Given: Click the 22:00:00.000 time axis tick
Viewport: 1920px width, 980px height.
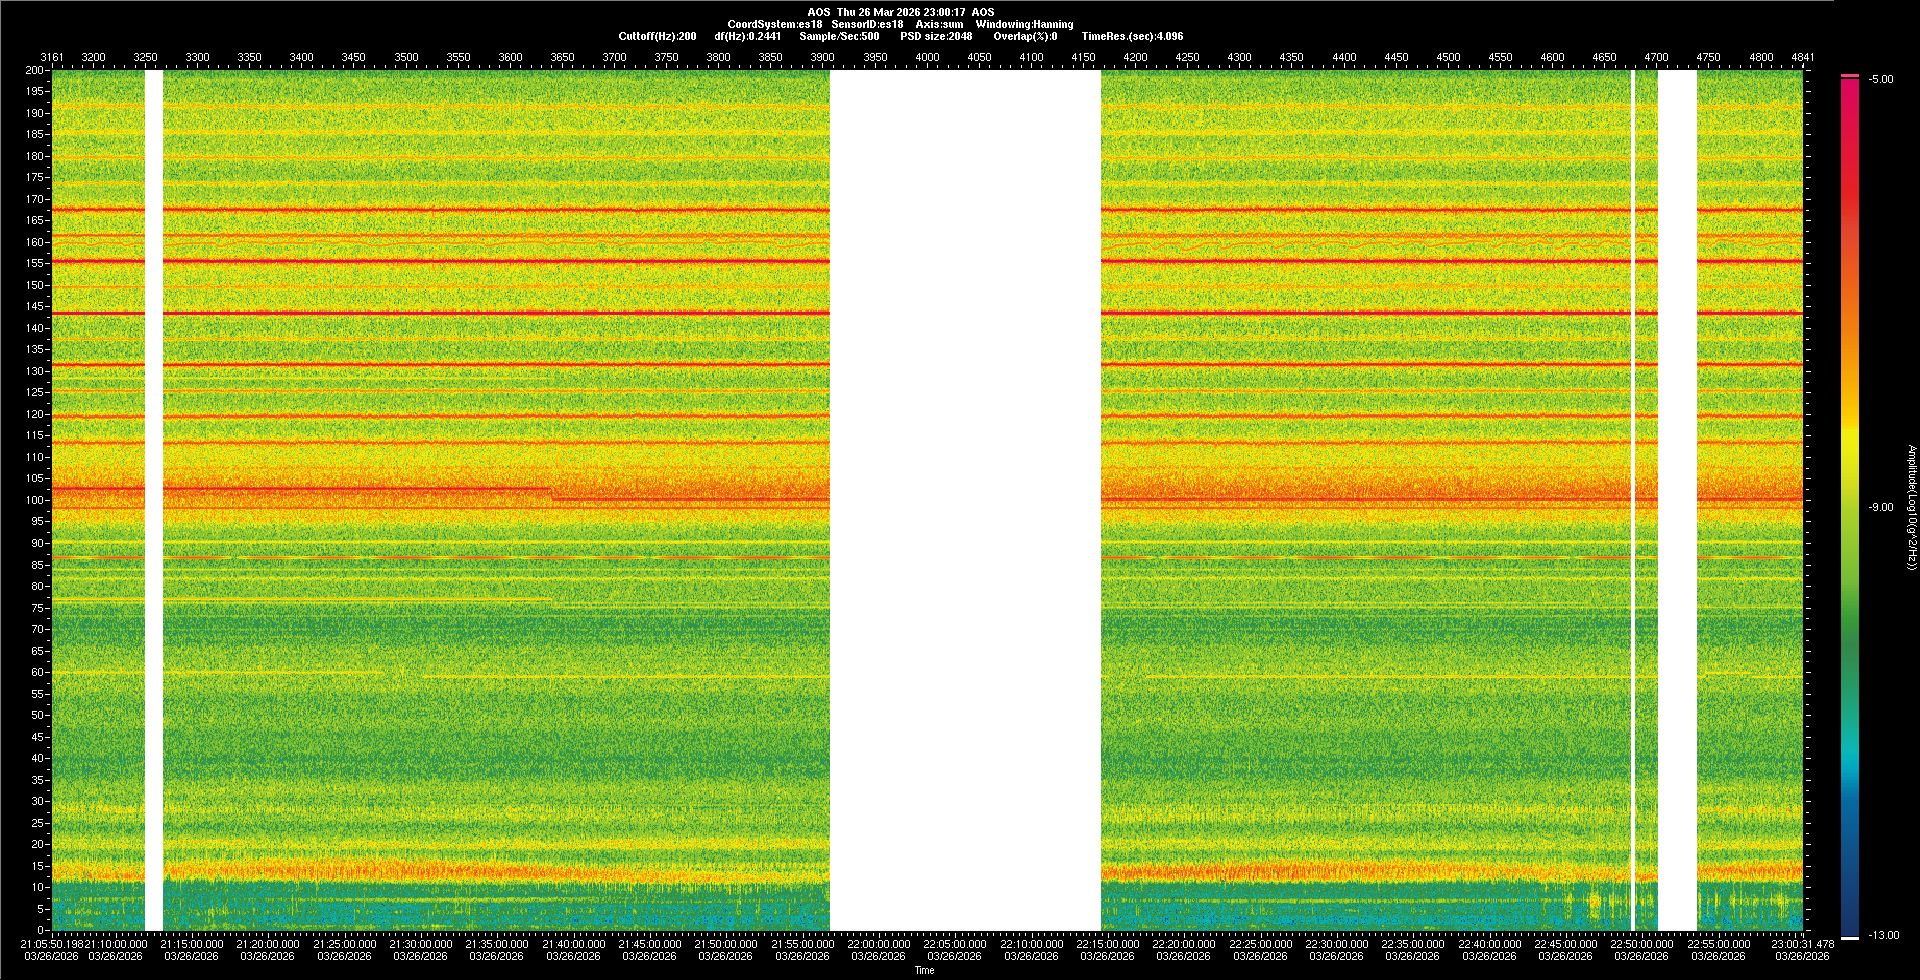Looking at the screenshot, I should (878, 944).
